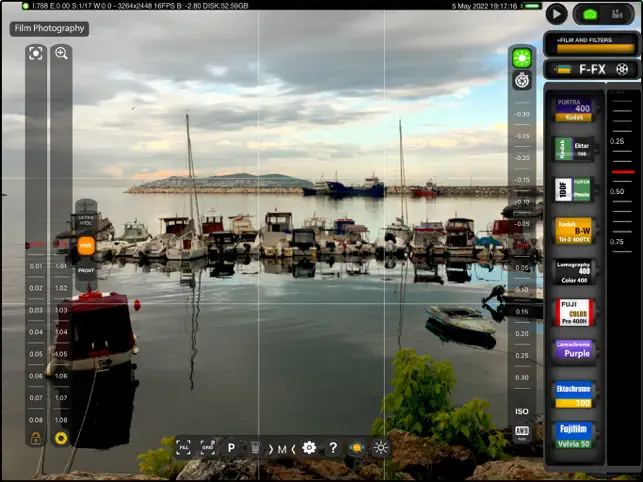Open the settings gear in bottom toolbar
This screenshot has height=482, width=643.
click(x=309, y=448)
